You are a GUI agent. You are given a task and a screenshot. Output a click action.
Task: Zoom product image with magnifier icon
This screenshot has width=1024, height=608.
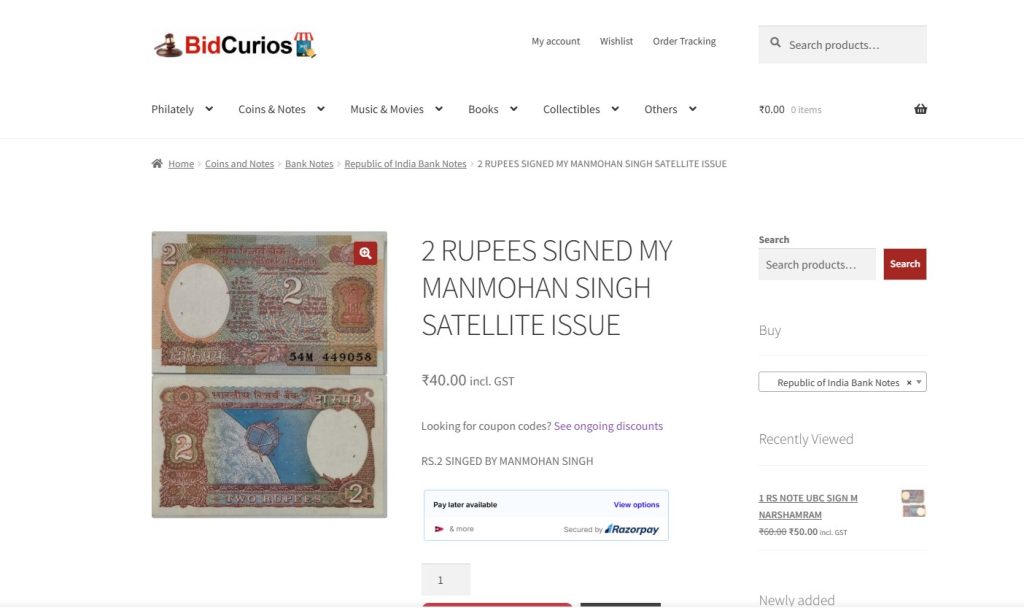[x=365, y=253]
